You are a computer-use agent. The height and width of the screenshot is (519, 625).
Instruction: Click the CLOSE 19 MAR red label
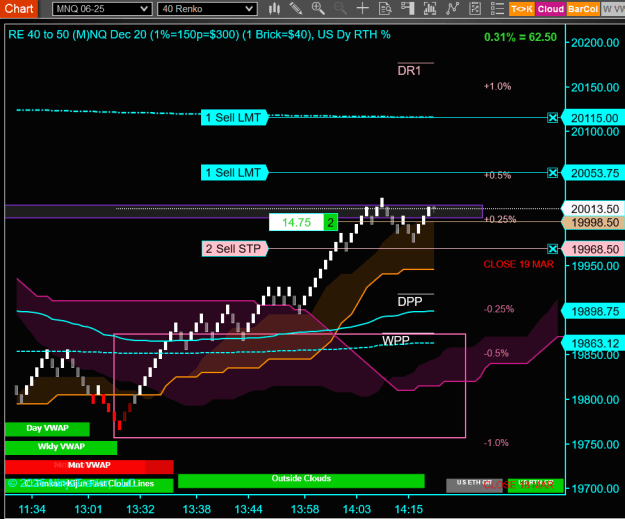(518, 264)
